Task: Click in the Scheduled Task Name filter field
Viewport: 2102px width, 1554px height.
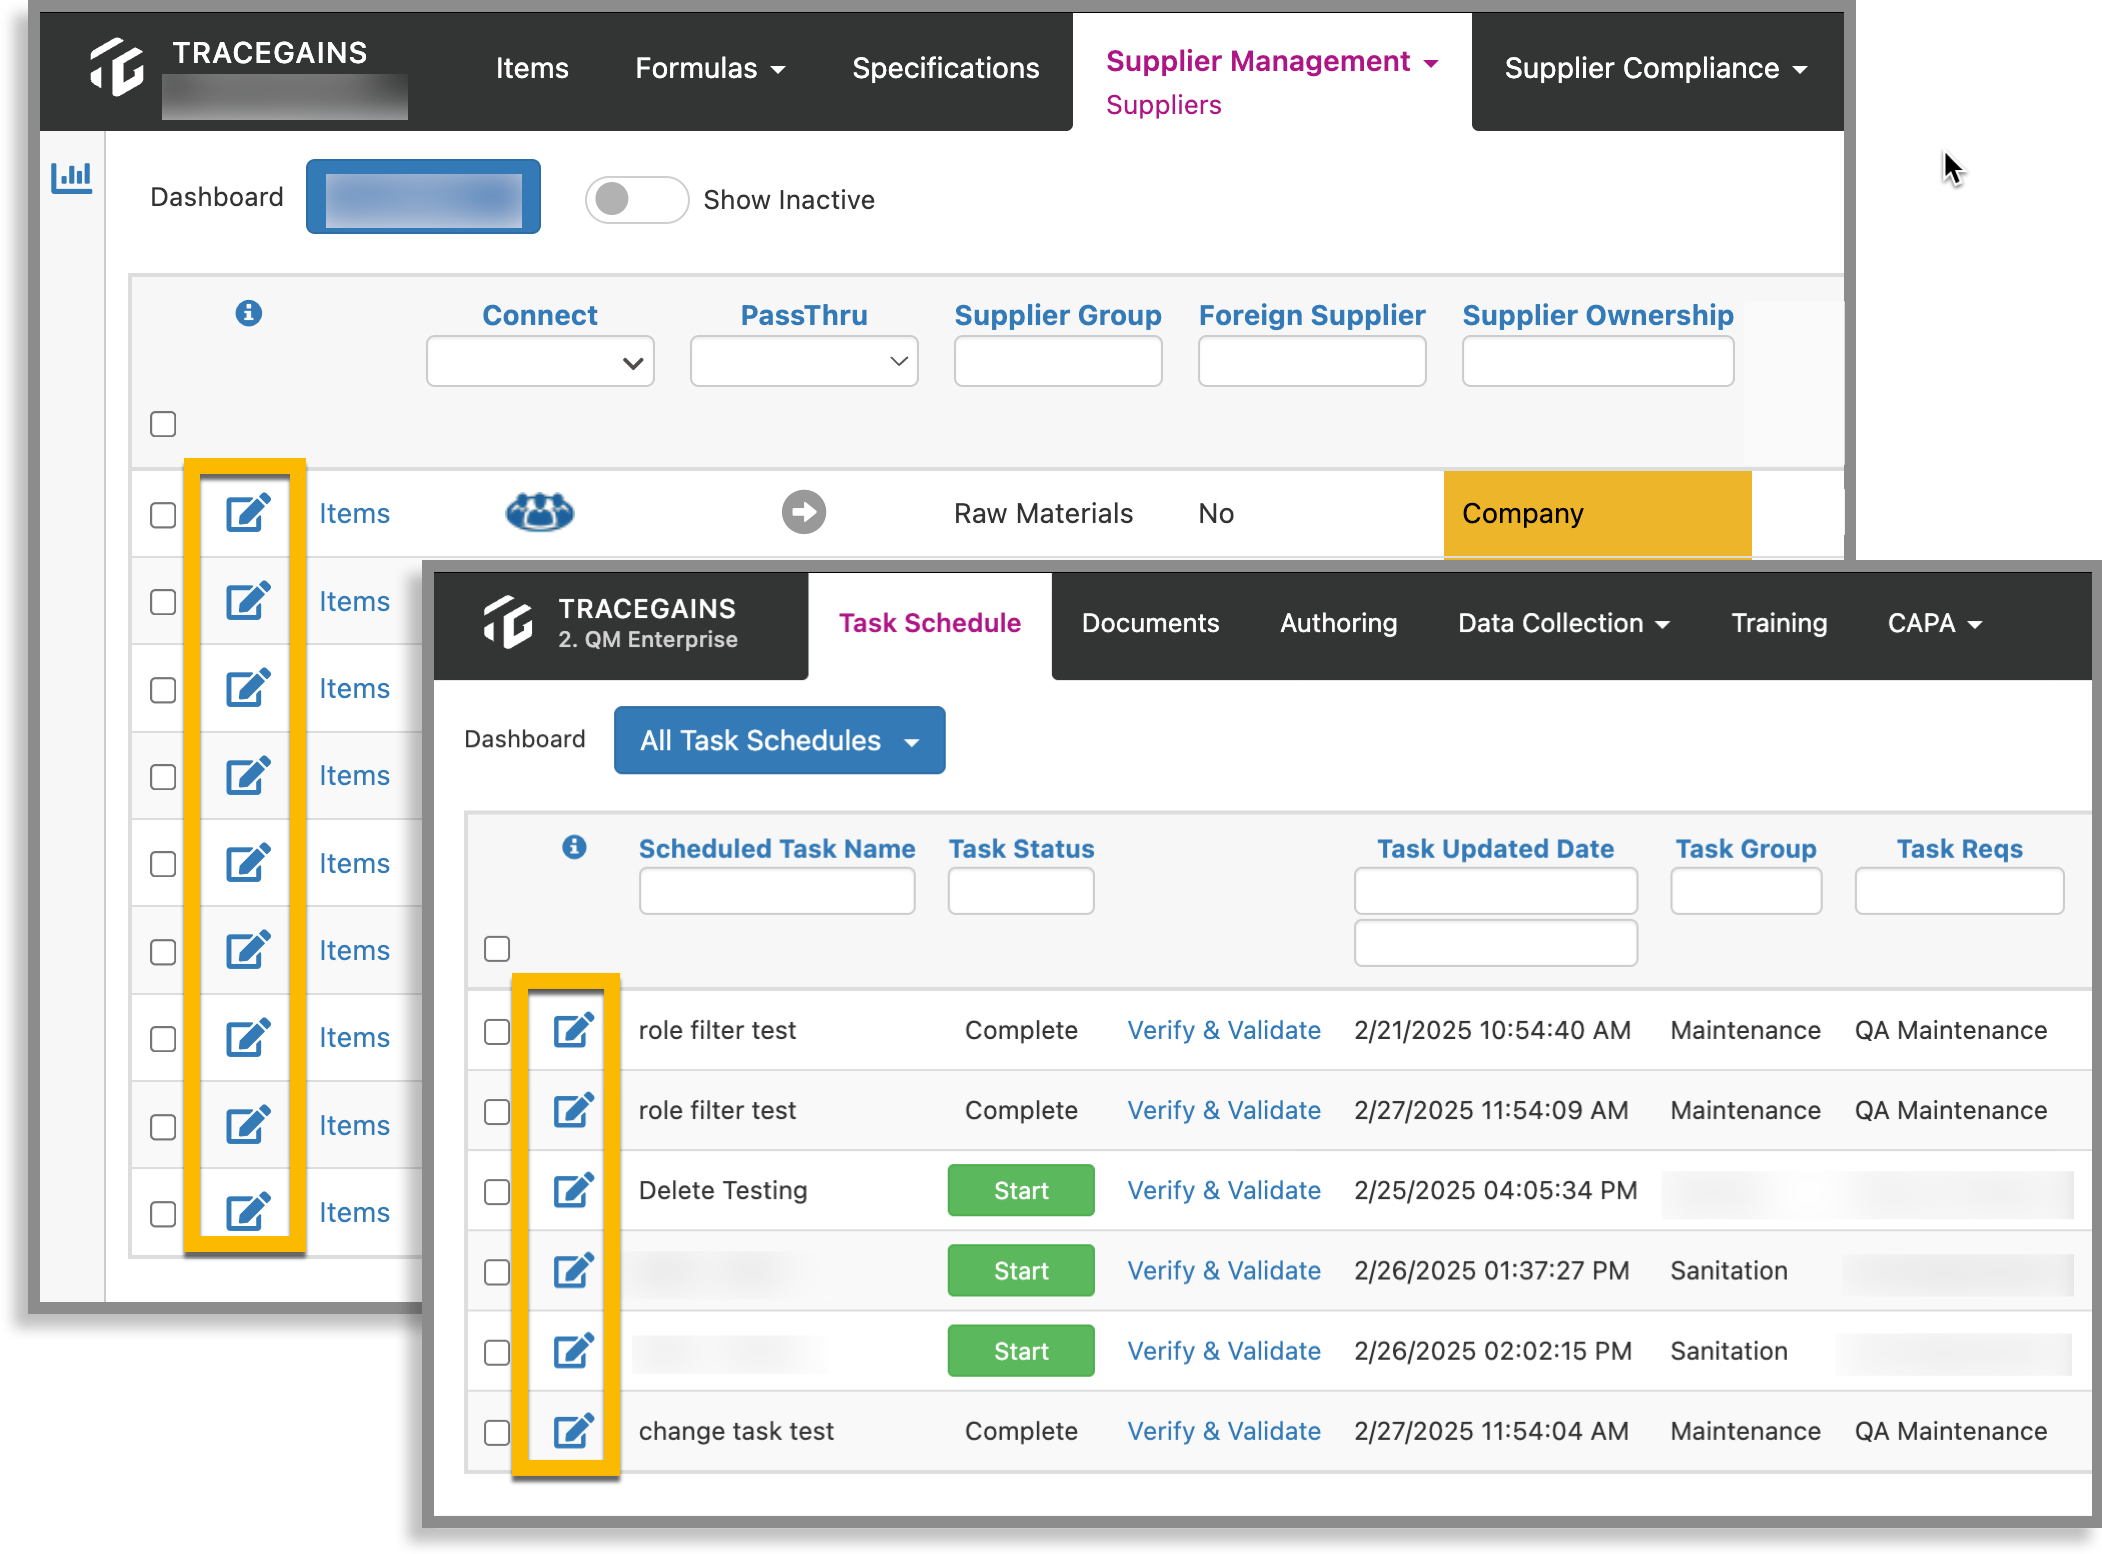Action: (x=777, y=890)
